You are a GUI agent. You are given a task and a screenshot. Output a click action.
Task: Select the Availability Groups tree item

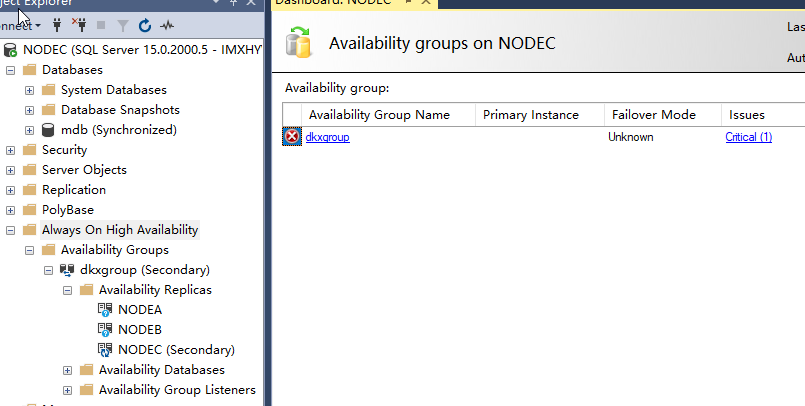click(115, 250)
